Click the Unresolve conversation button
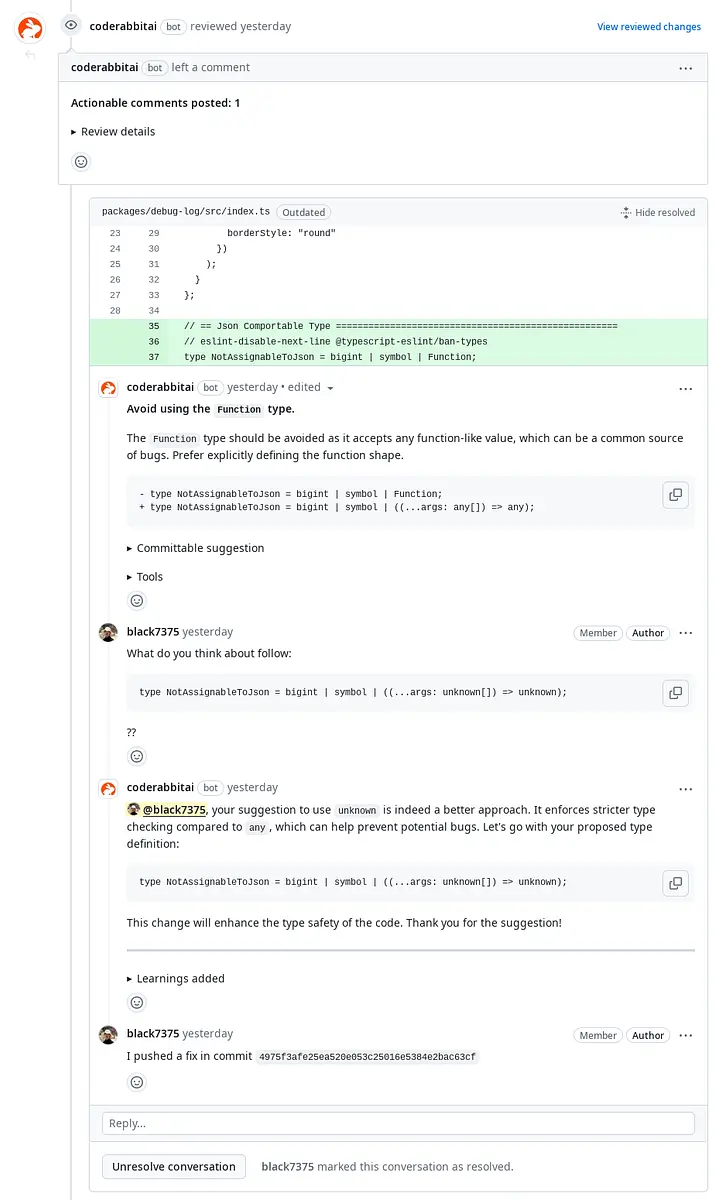This screenshot has height=1200, width=715. [174, 1166]
